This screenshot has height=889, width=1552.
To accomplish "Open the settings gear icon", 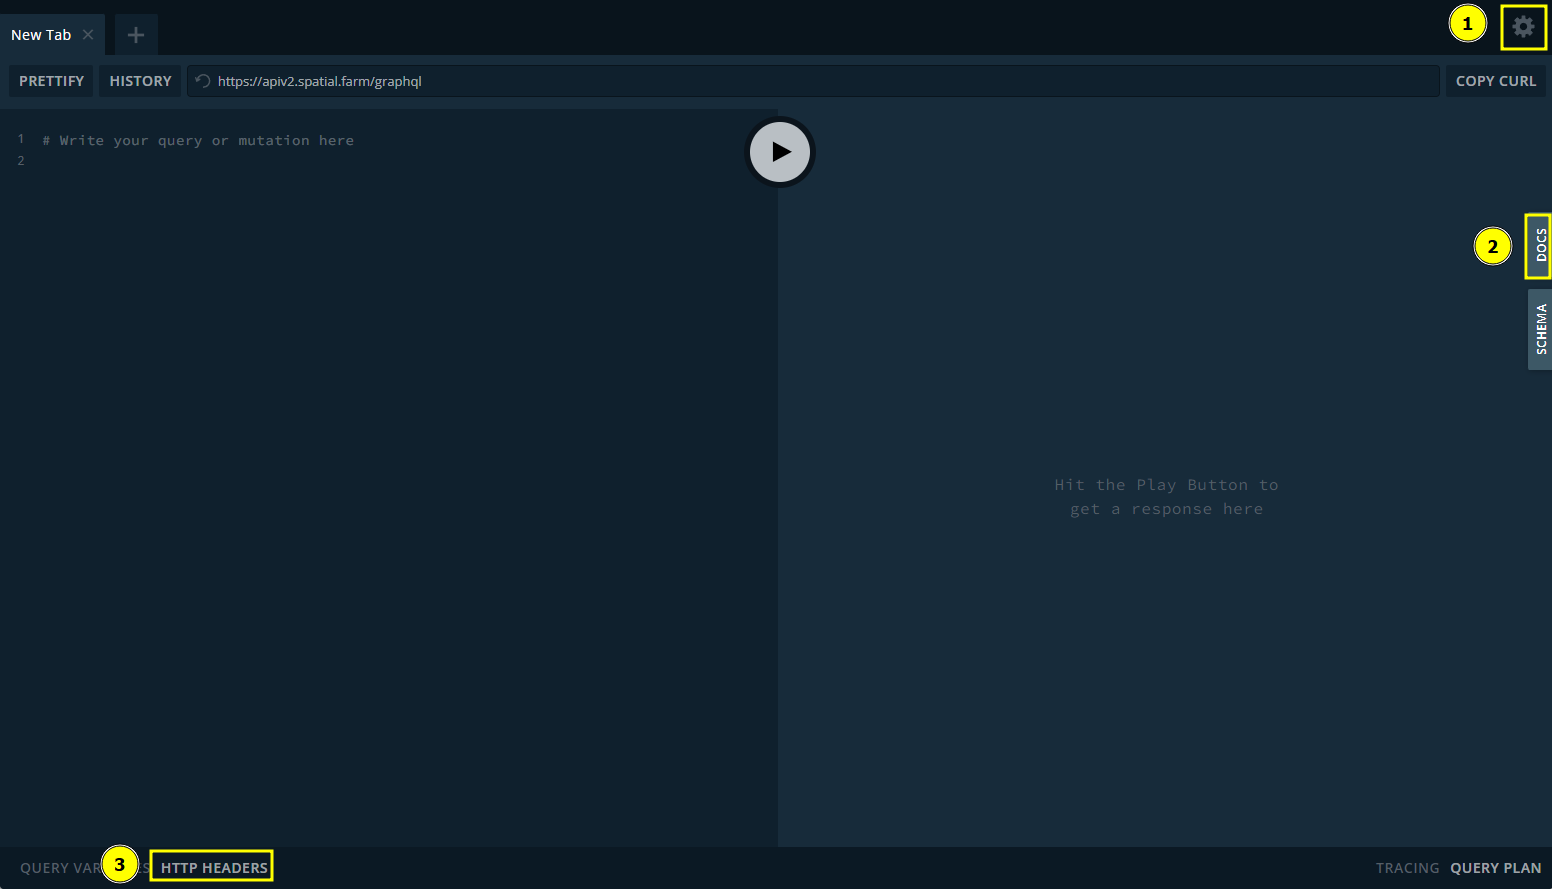I will (1523, 27).
